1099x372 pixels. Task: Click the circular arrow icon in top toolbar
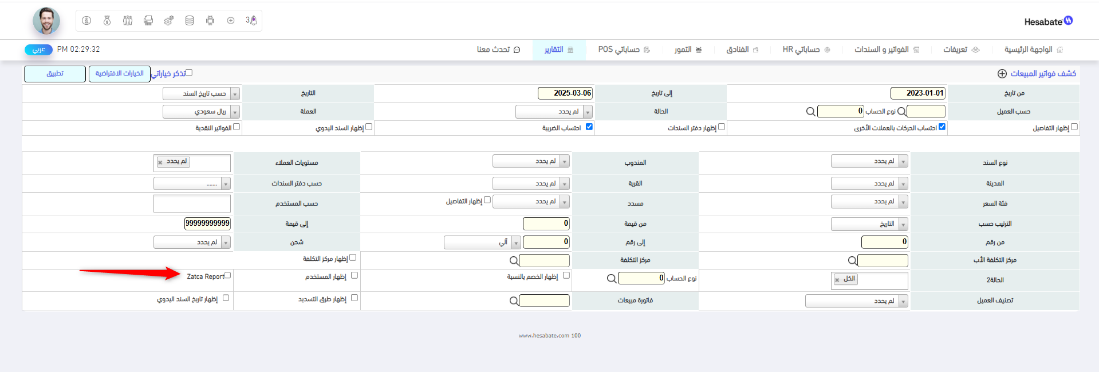(x=231, y=21)
